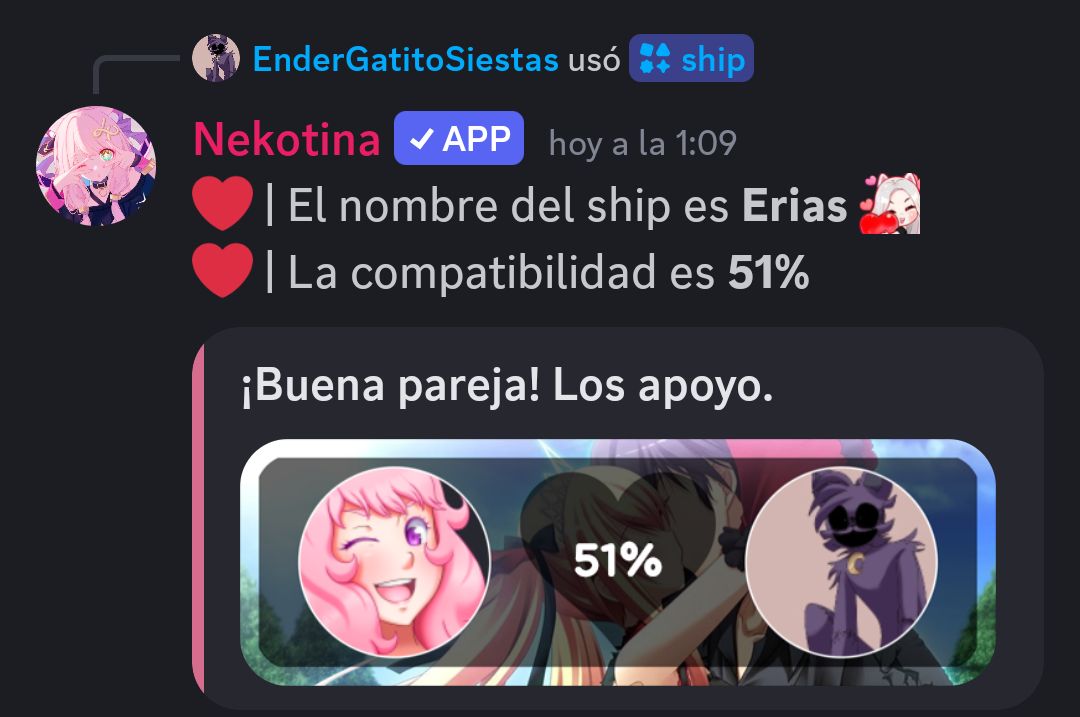Click the Nekotina bot username
The image size is (1080, 717).
point(287,139)
